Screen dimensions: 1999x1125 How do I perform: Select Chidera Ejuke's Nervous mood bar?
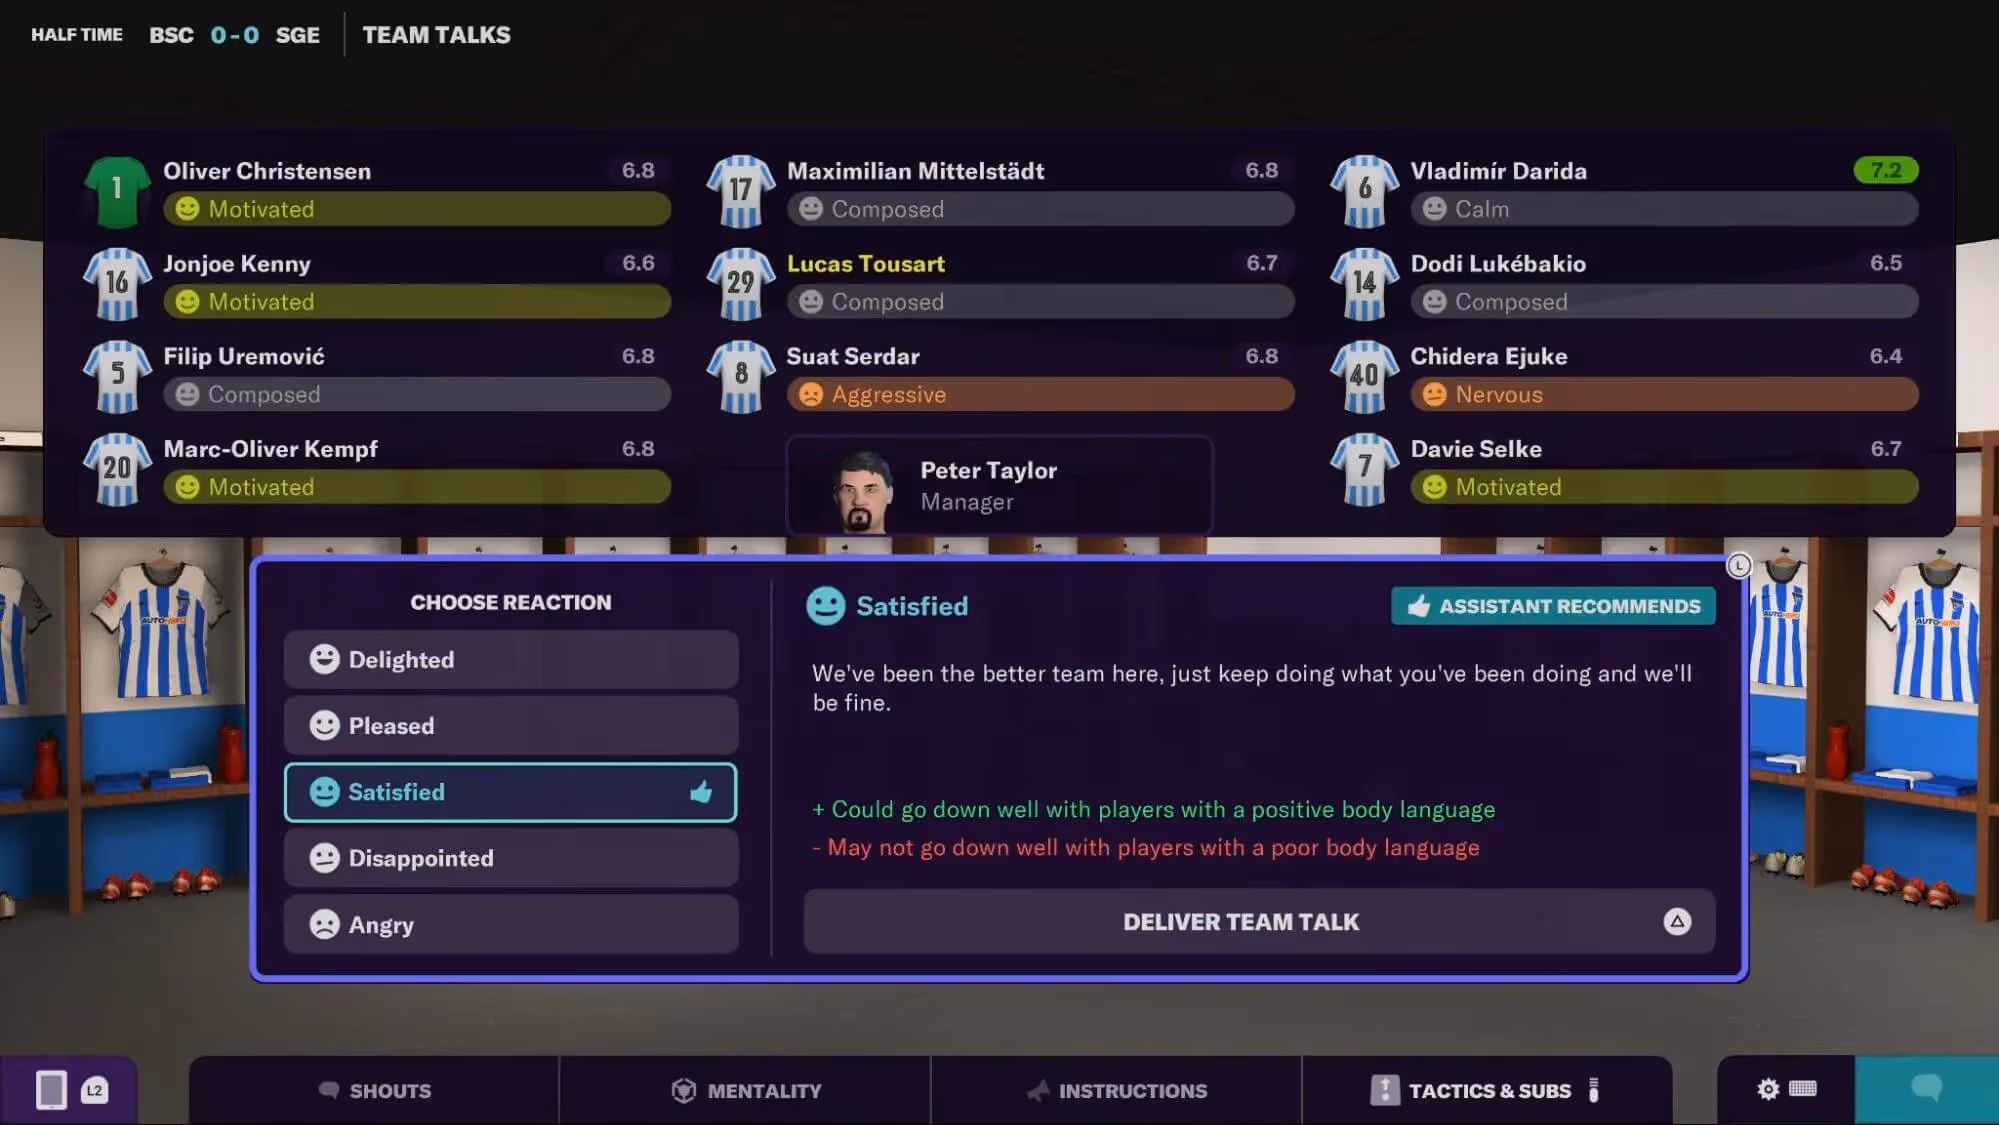[1664, 394]
